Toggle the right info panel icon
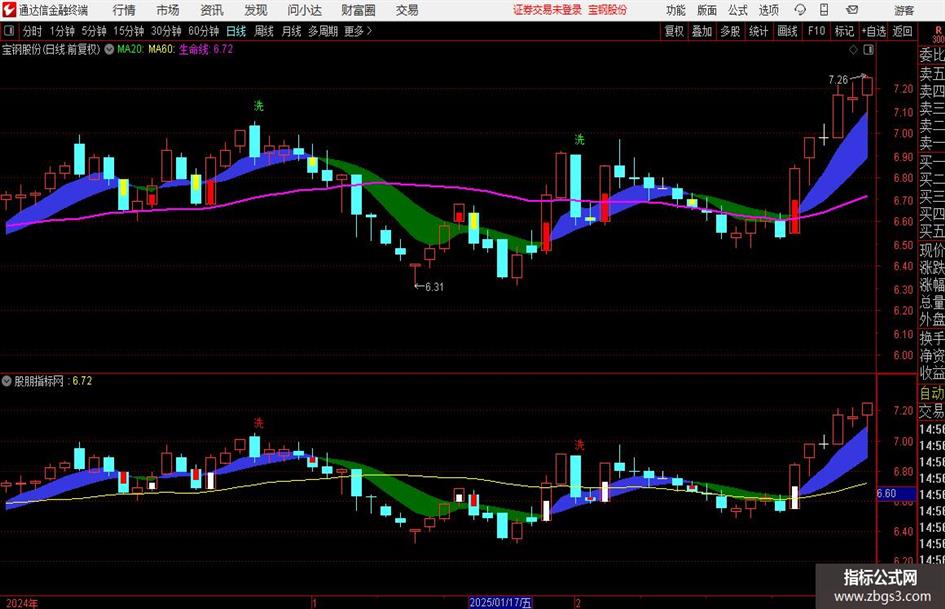Image resolution: width=945 pixels, height=609 pixels. 868,50
